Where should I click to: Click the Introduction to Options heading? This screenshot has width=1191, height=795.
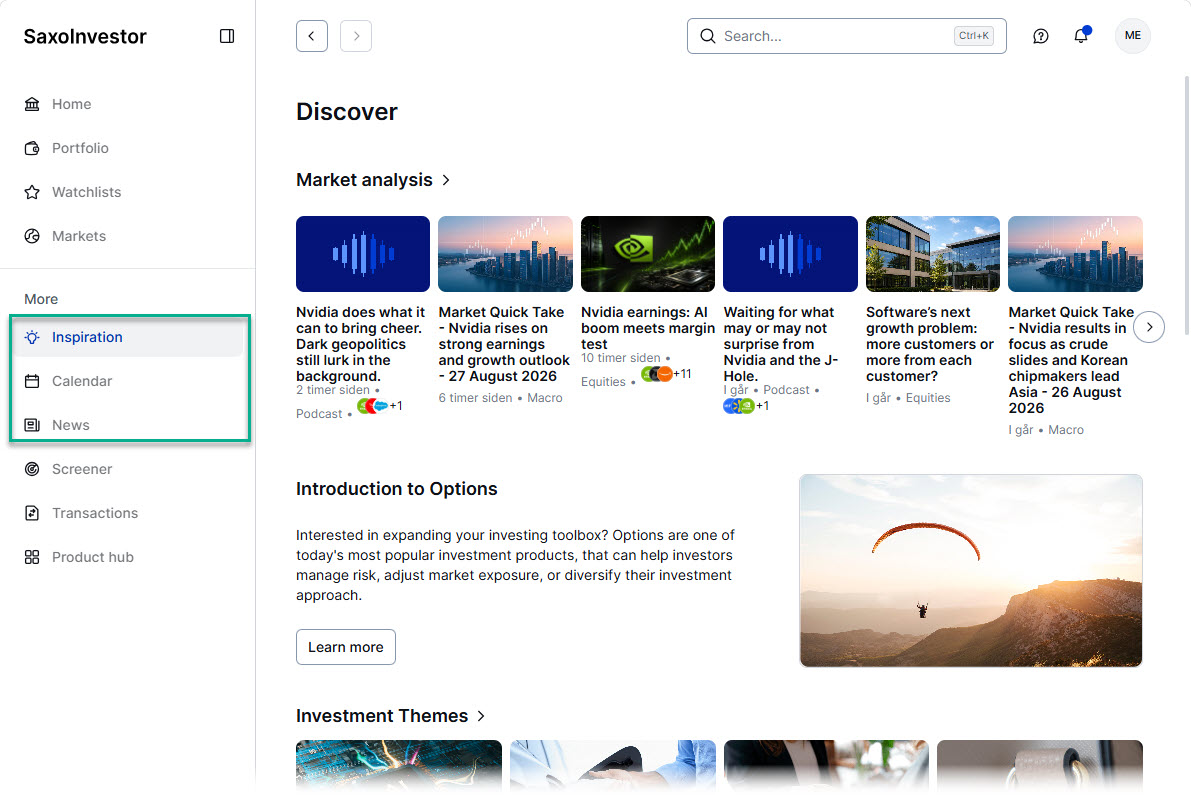click(396, 489)
